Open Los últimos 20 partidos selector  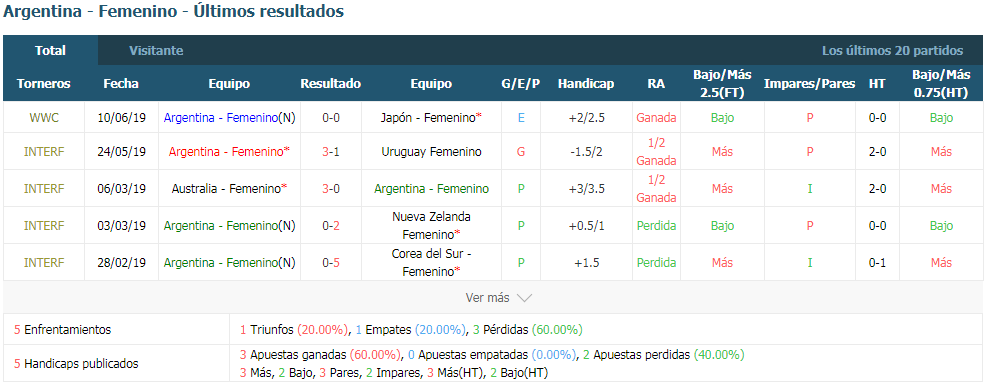tap(892, 51)
